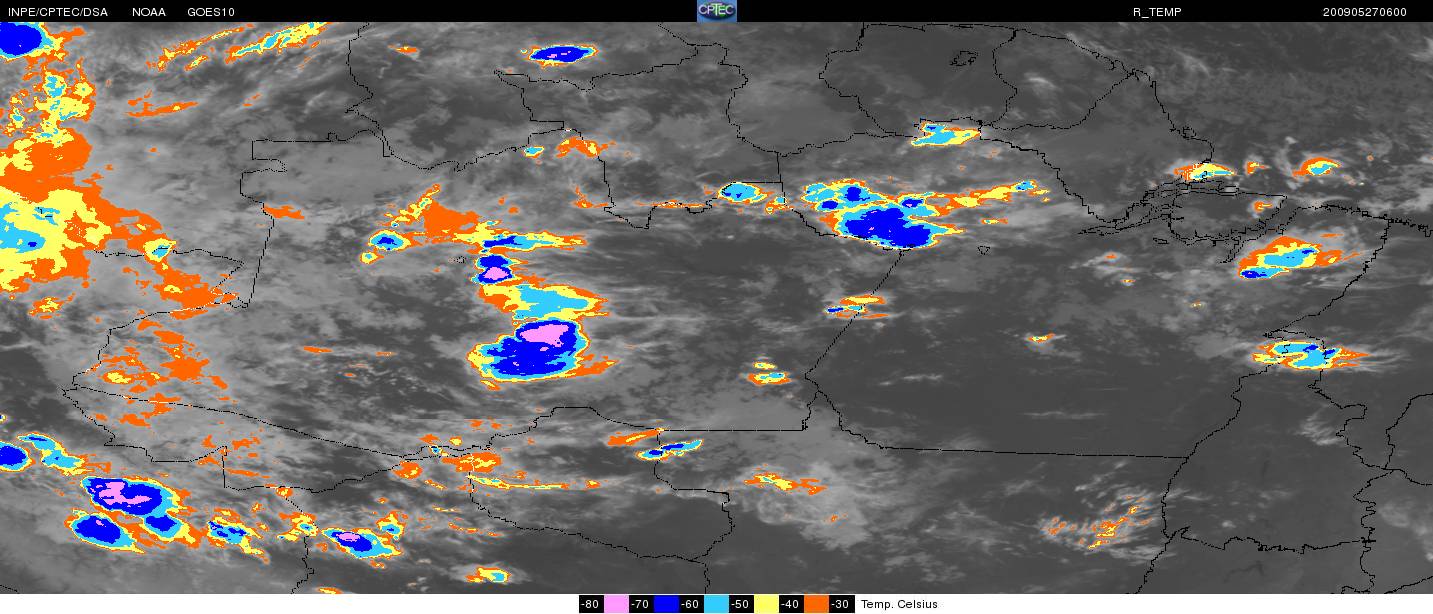The image size is (1433, 614).
Task: Click the GOES10 satellite label
Action: (209, 12)
